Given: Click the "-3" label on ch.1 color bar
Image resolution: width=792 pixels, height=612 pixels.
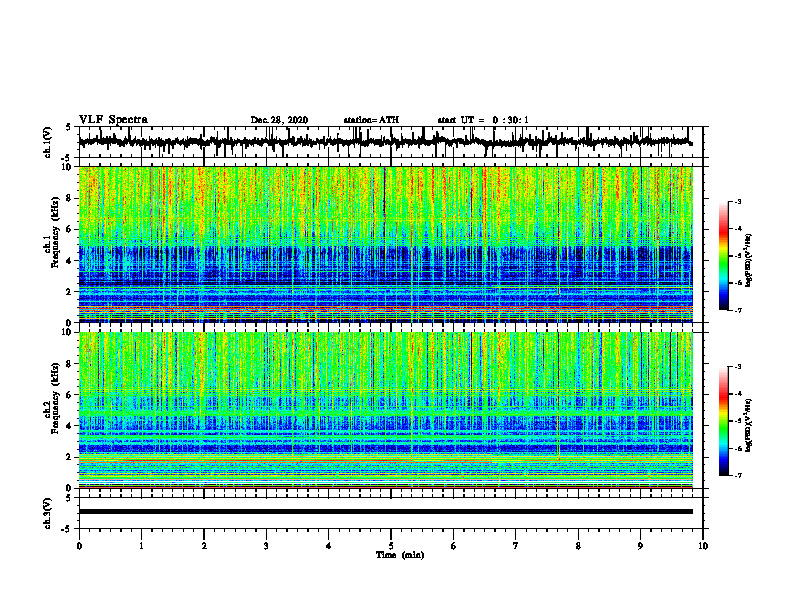Looking at the screenshot, I should tap(737, 202).
